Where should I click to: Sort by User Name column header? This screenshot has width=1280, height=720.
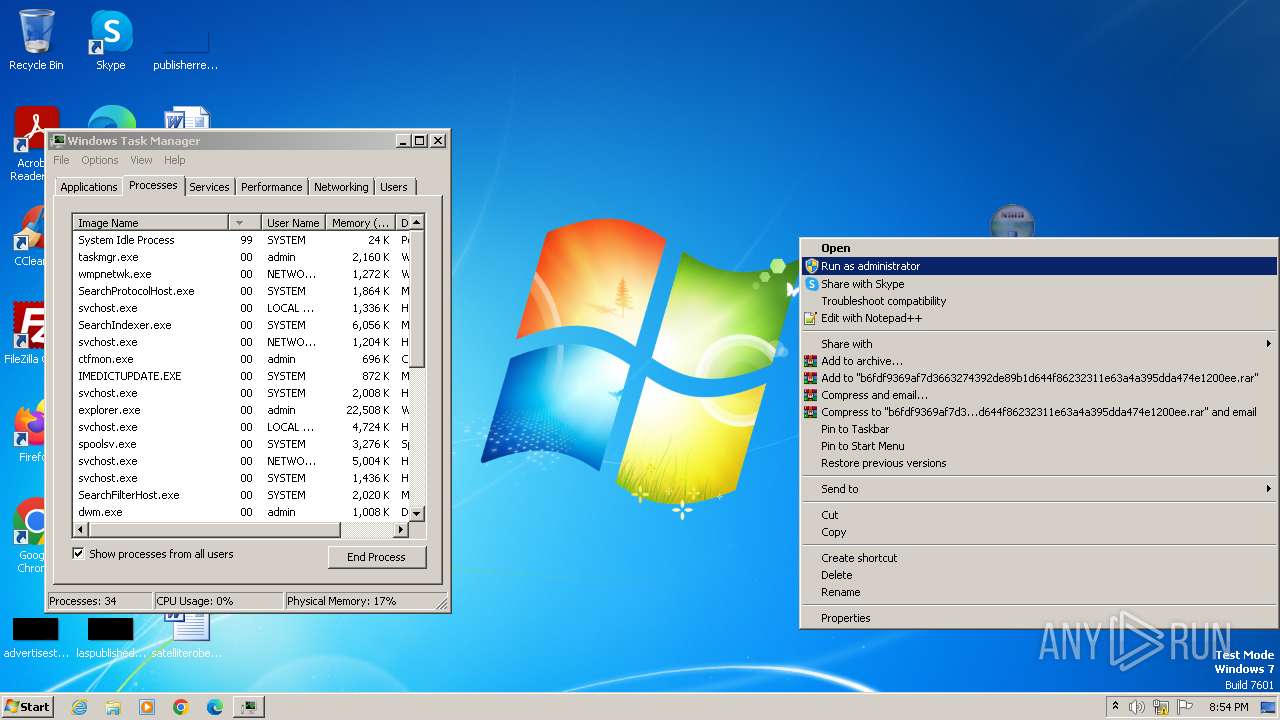[293, 223]
